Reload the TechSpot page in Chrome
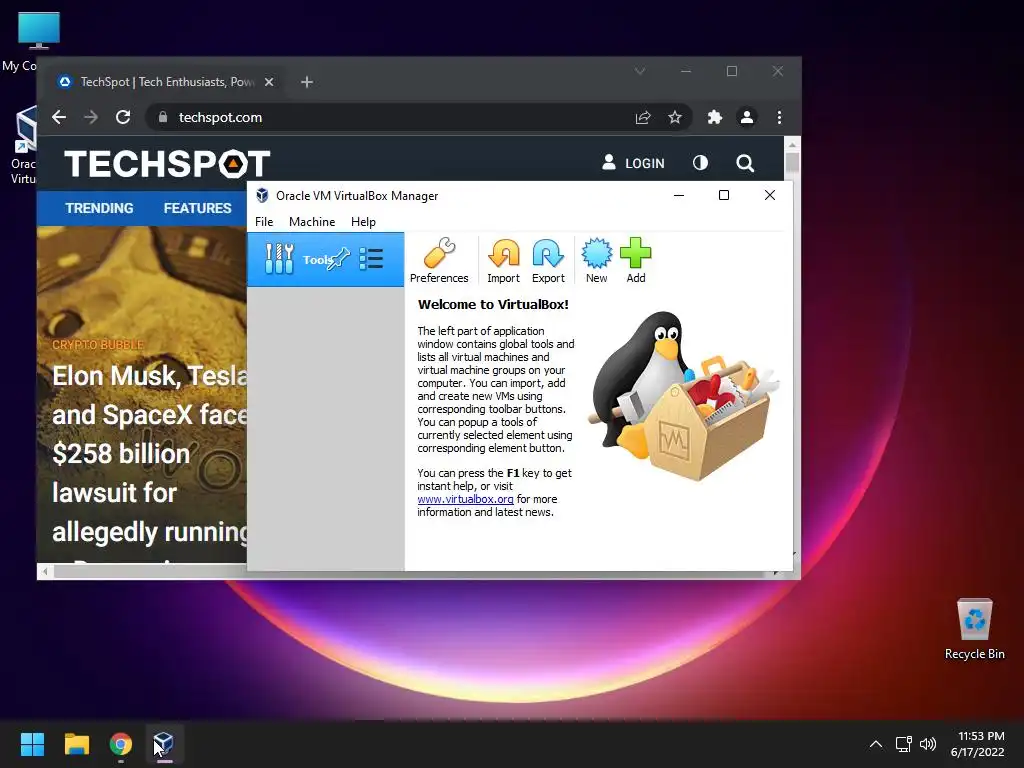The height and width of the screenshot is (768, 1024). pos(123,117)
